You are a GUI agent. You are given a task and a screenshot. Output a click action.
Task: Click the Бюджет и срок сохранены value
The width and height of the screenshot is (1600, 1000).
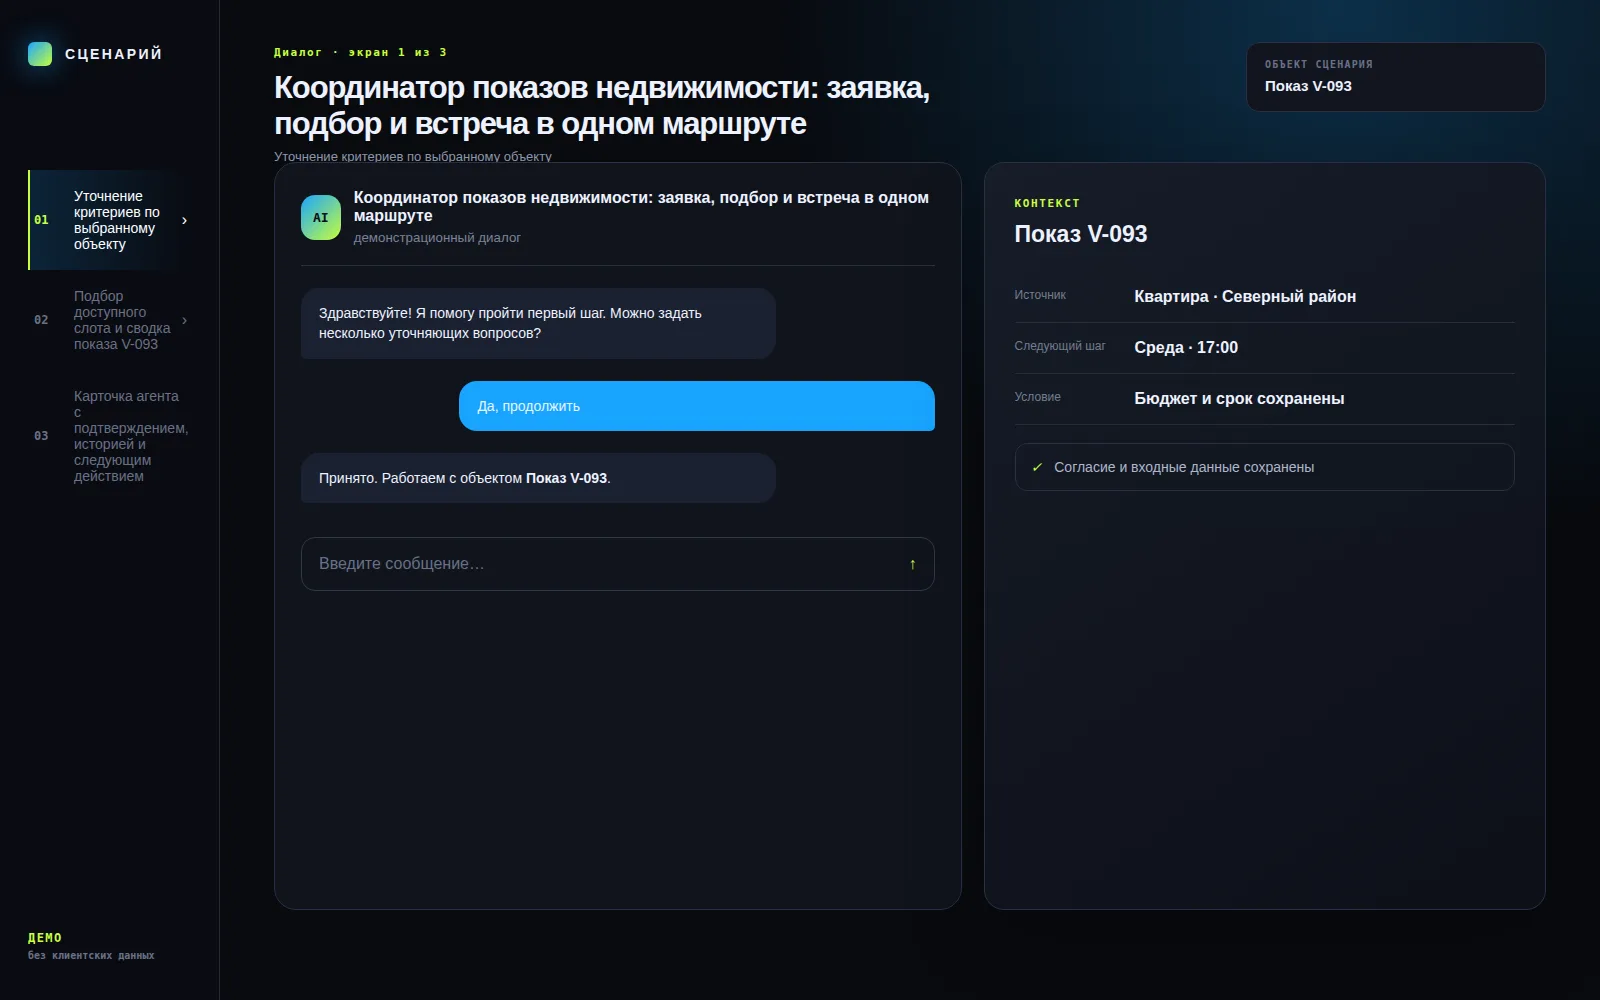(x=1239, y=398)
